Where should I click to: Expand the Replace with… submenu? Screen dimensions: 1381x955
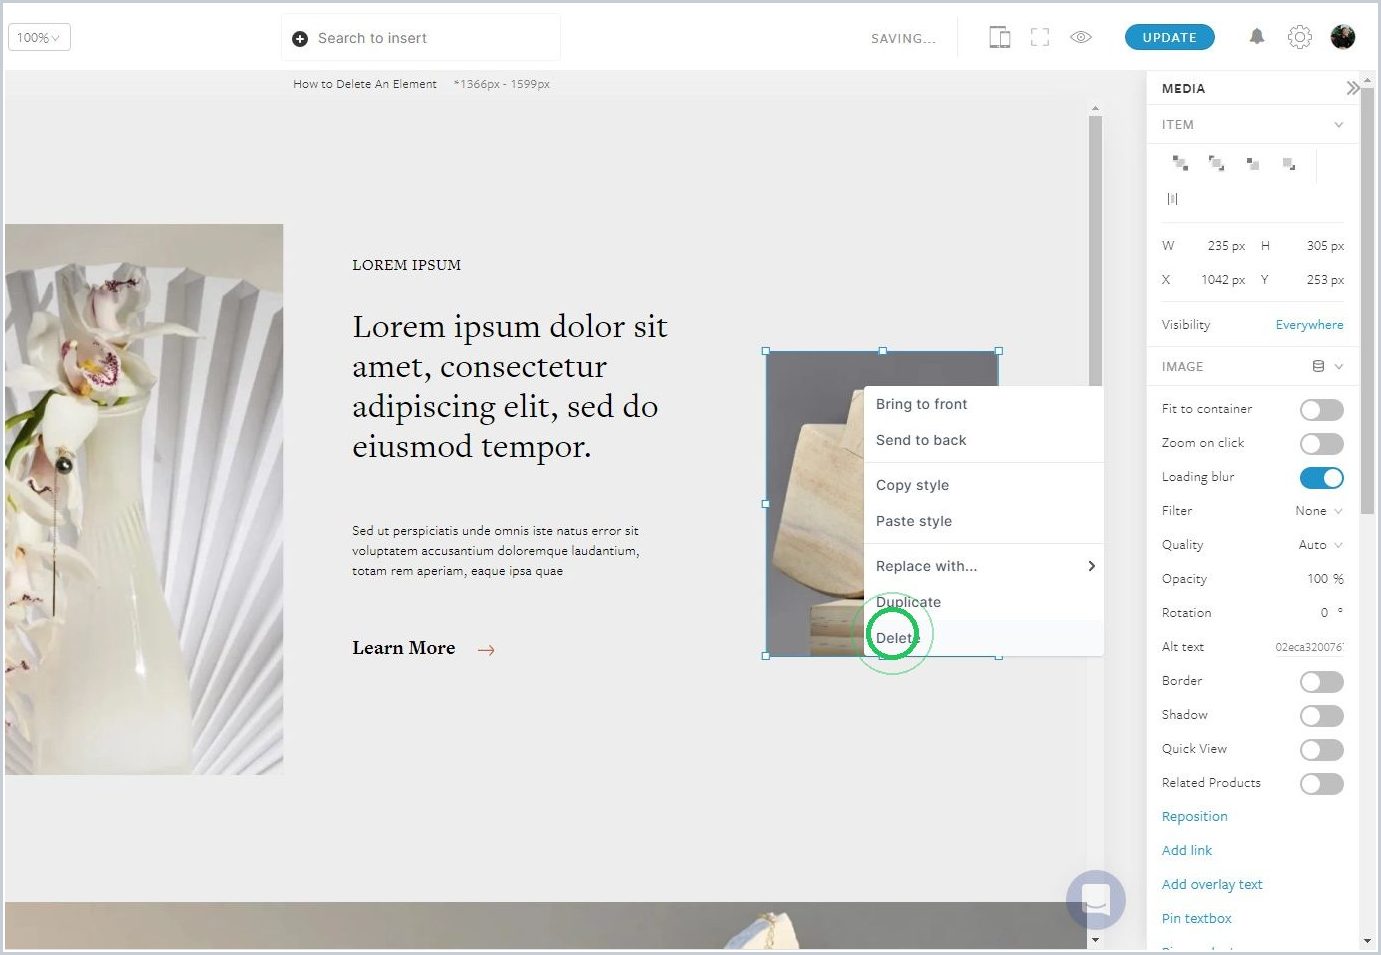tap(984, 566)
